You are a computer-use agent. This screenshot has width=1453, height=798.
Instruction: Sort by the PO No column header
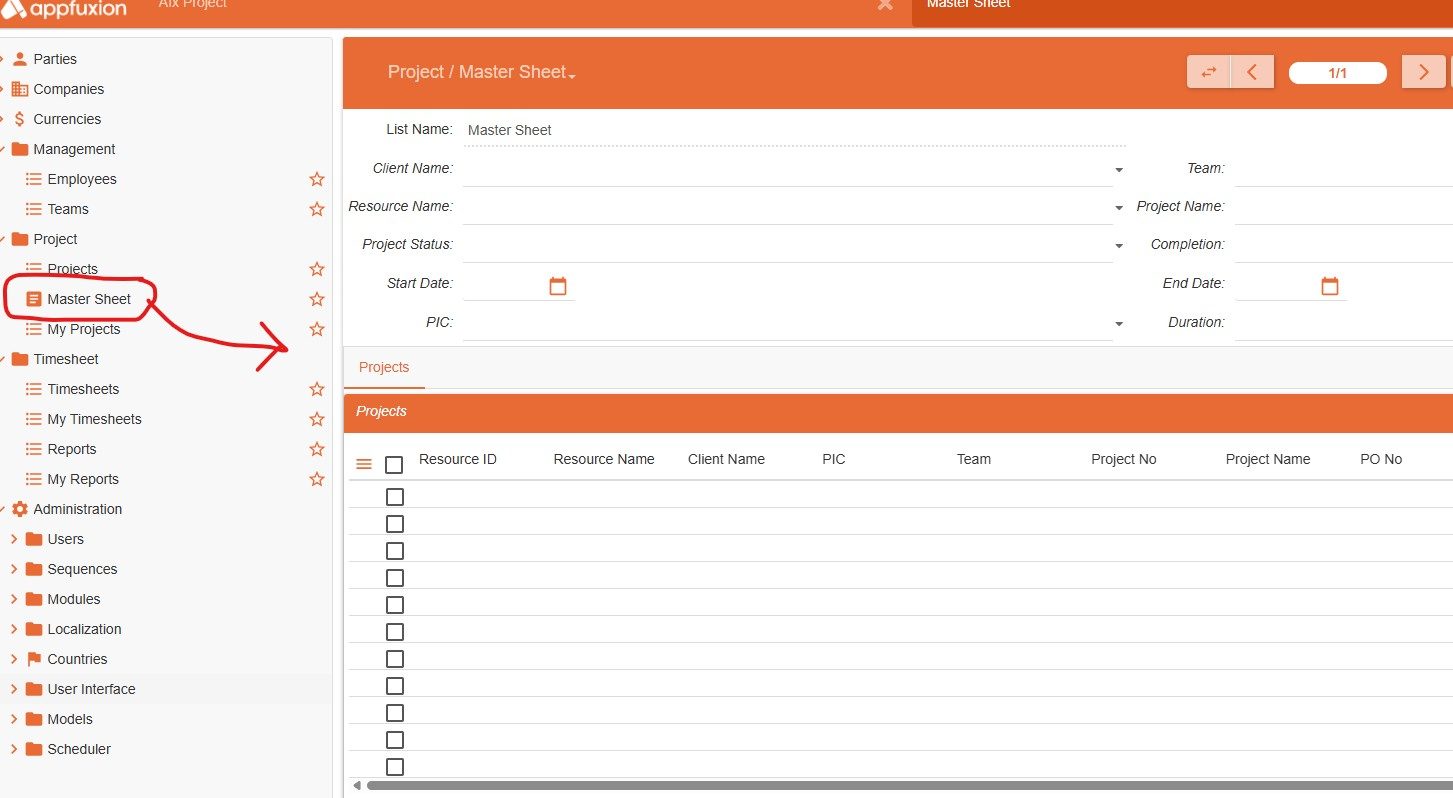[x=1381, y=459]
